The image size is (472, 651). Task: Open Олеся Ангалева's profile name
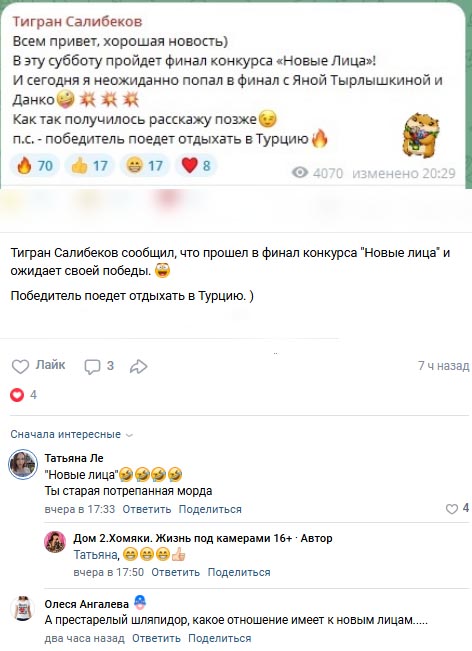click(x=87, y=604)
